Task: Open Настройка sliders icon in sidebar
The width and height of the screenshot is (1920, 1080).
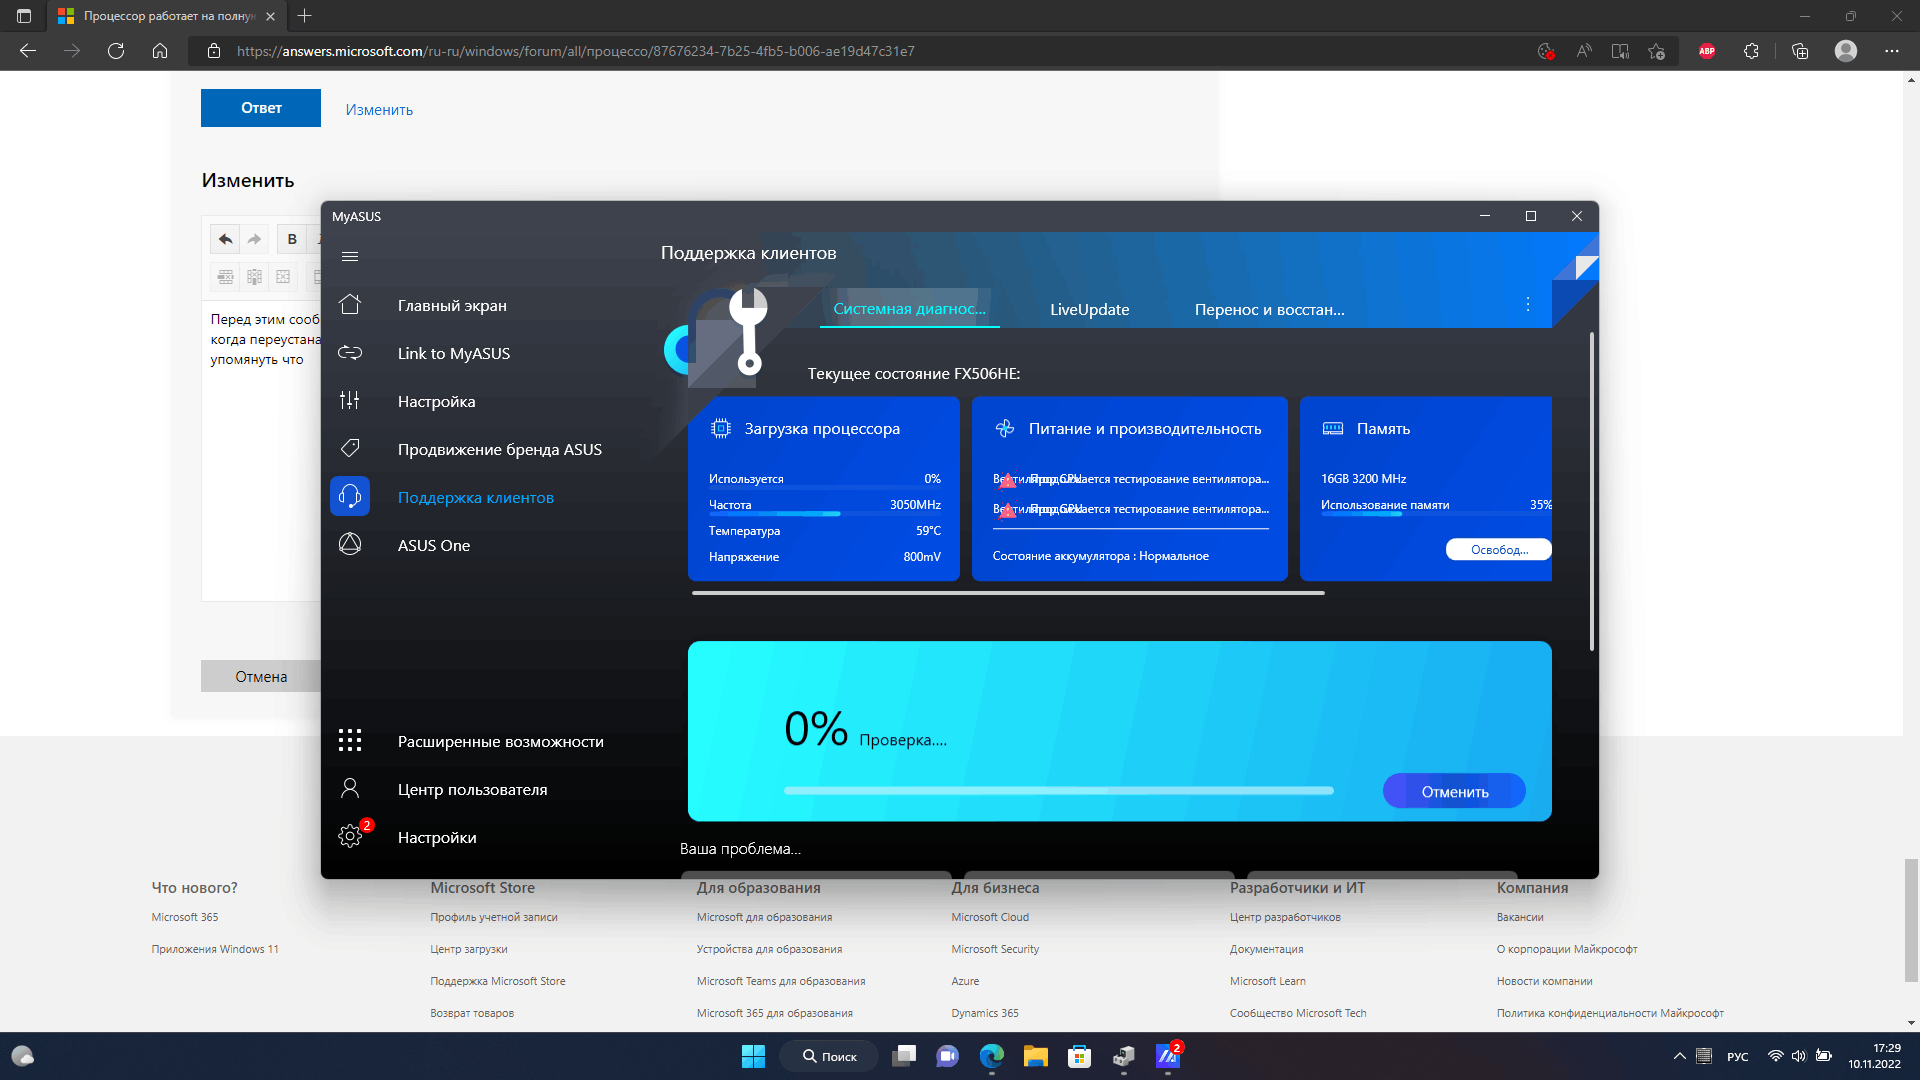Action: pyautogui.click(x=350, y=401)
